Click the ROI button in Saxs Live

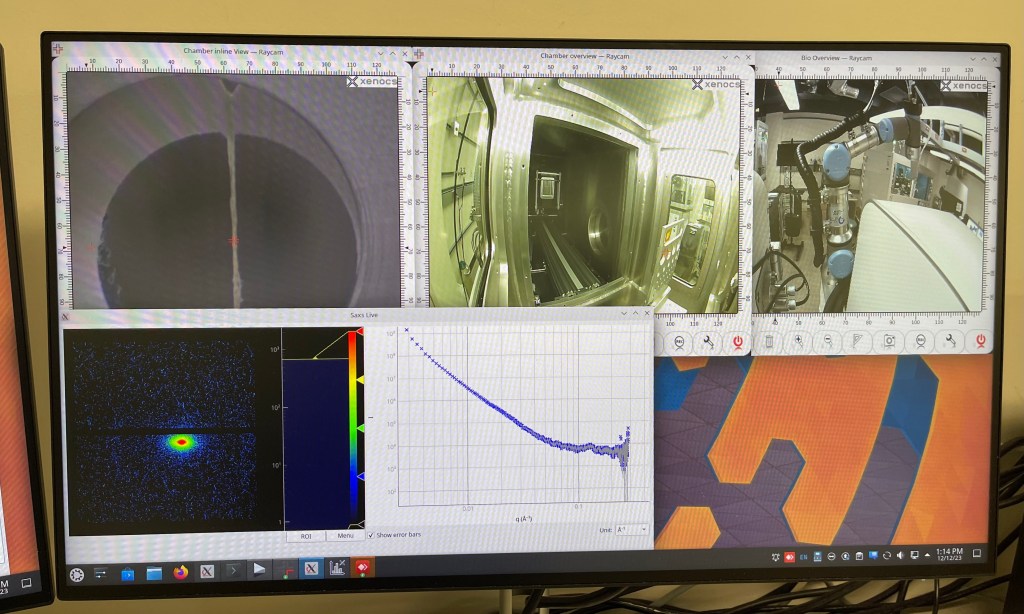306,536
